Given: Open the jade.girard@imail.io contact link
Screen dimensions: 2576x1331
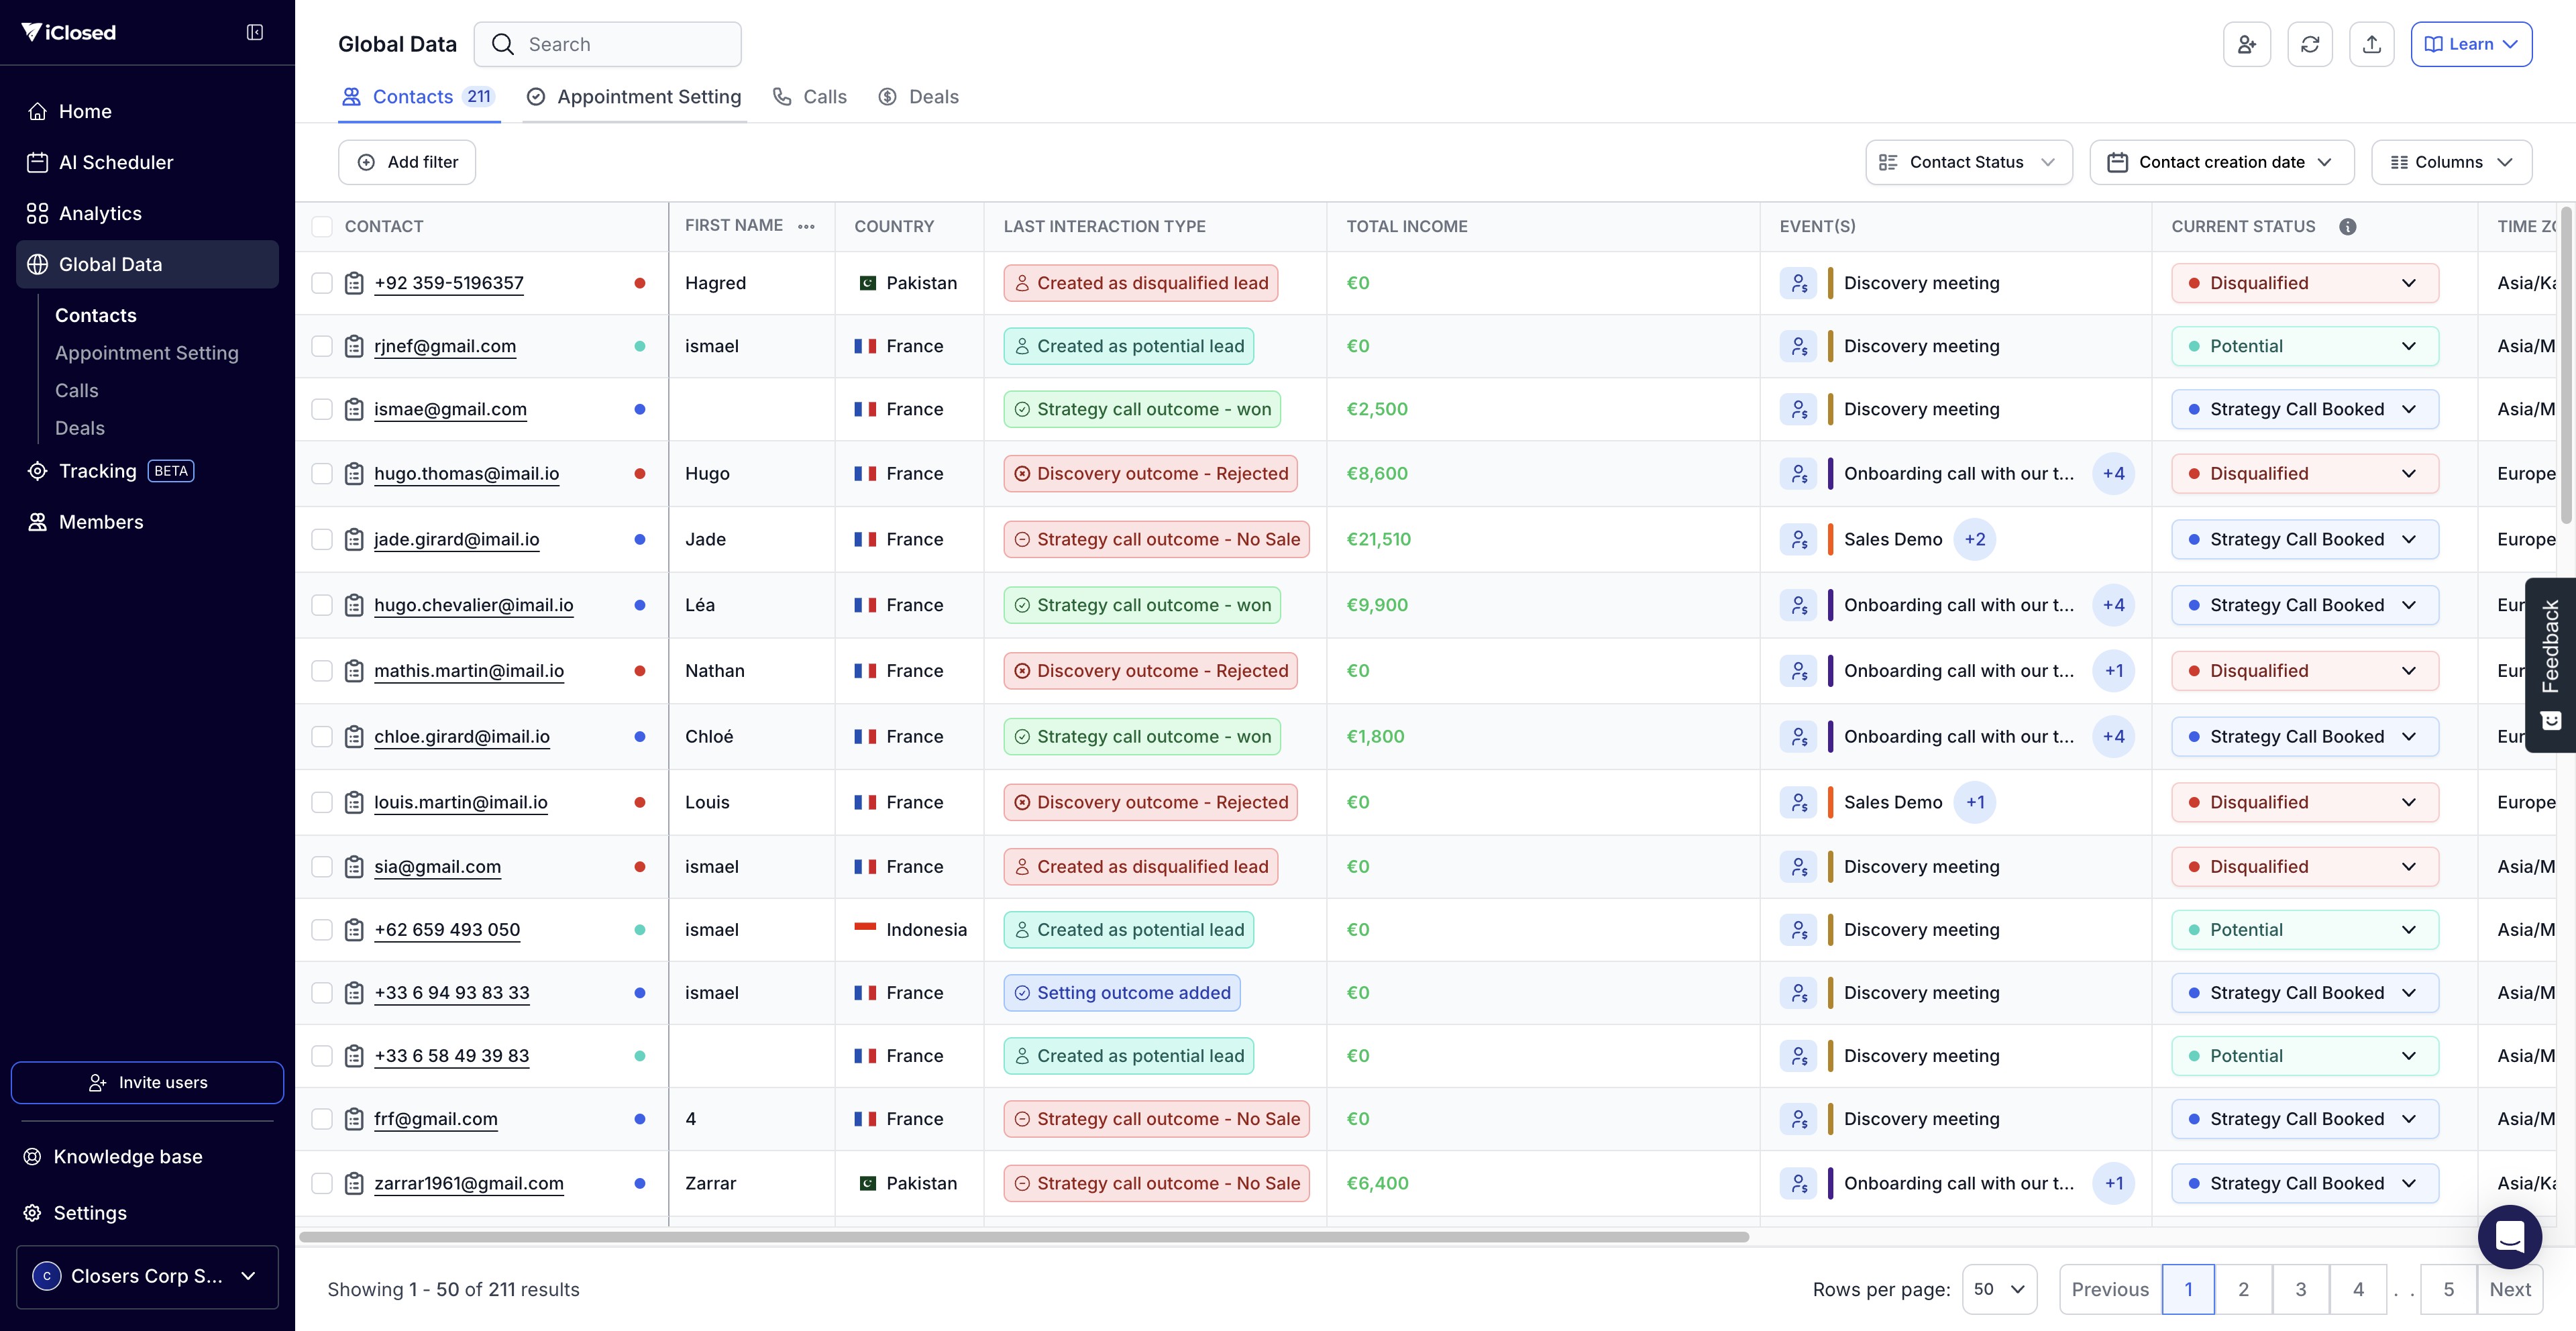Looking at the screenshot, I should pyautogui.click(x=456, y=539).
